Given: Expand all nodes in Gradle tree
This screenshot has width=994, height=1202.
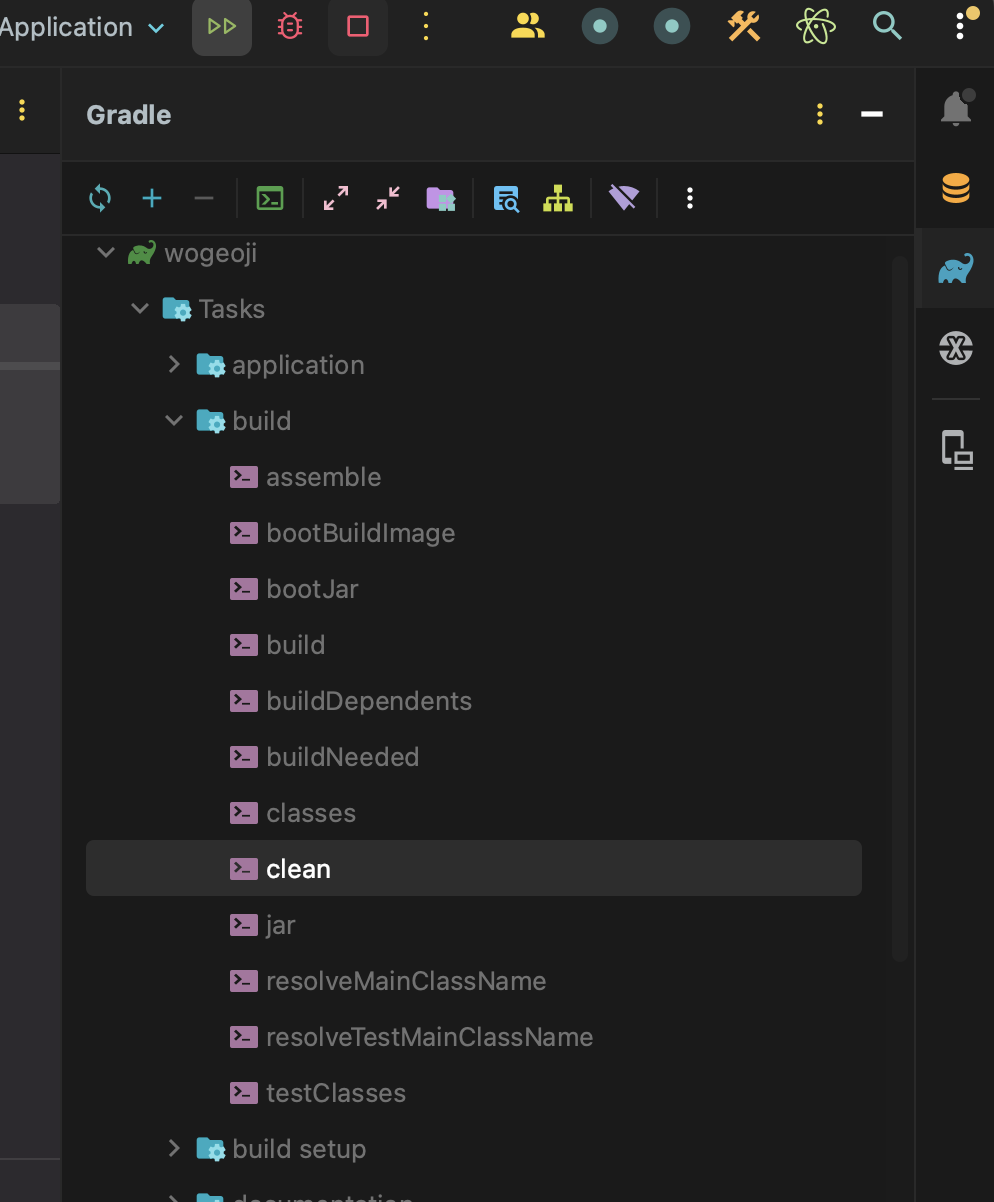Looking at the screenshot, I should (336, 199).
